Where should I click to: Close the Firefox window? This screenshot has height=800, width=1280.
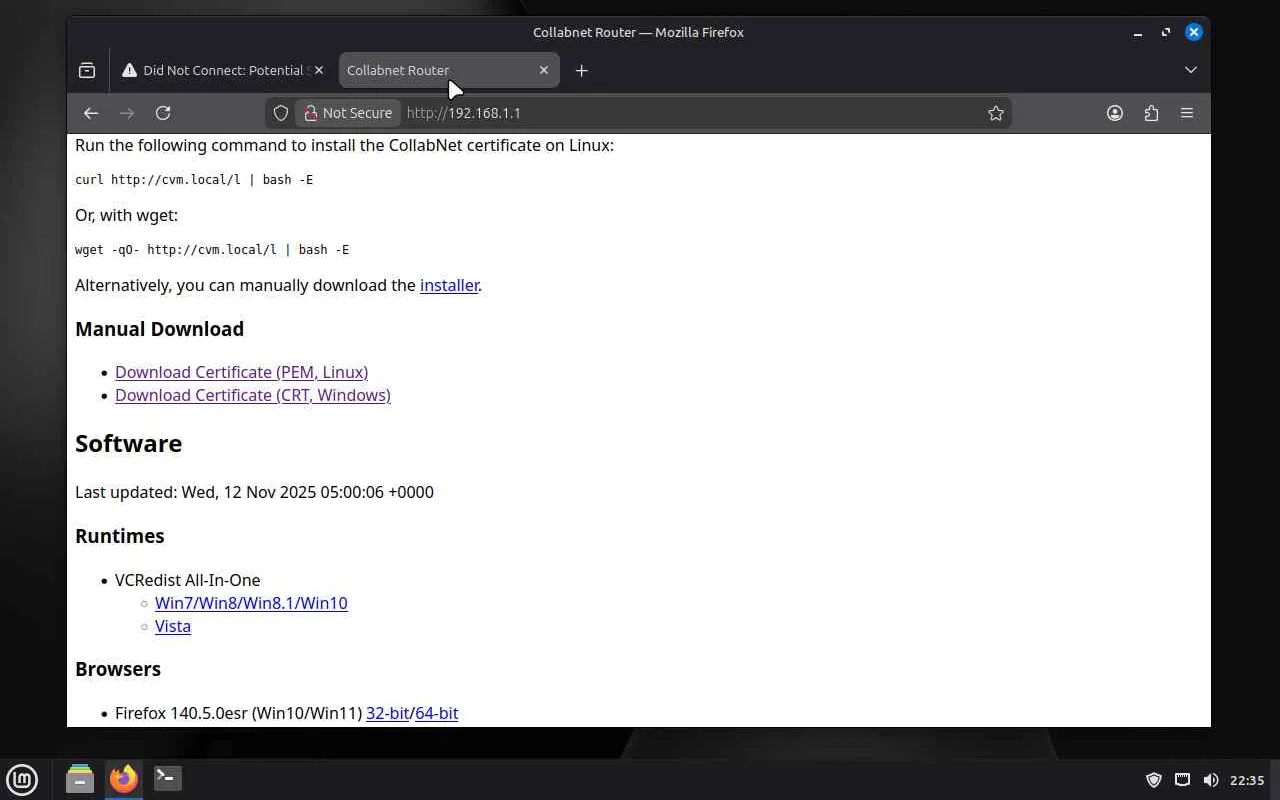[x=1194, y=32]
